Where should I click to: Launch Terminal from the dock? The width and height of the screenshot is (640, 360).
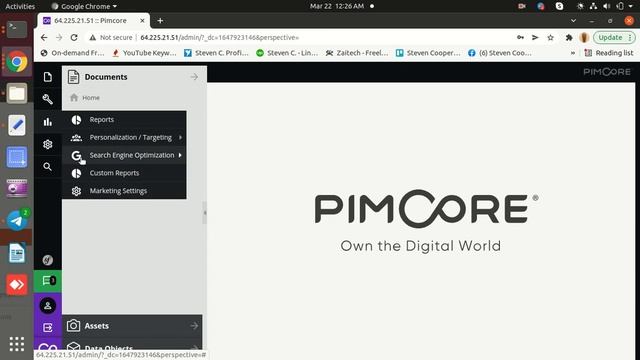point(17,29)
